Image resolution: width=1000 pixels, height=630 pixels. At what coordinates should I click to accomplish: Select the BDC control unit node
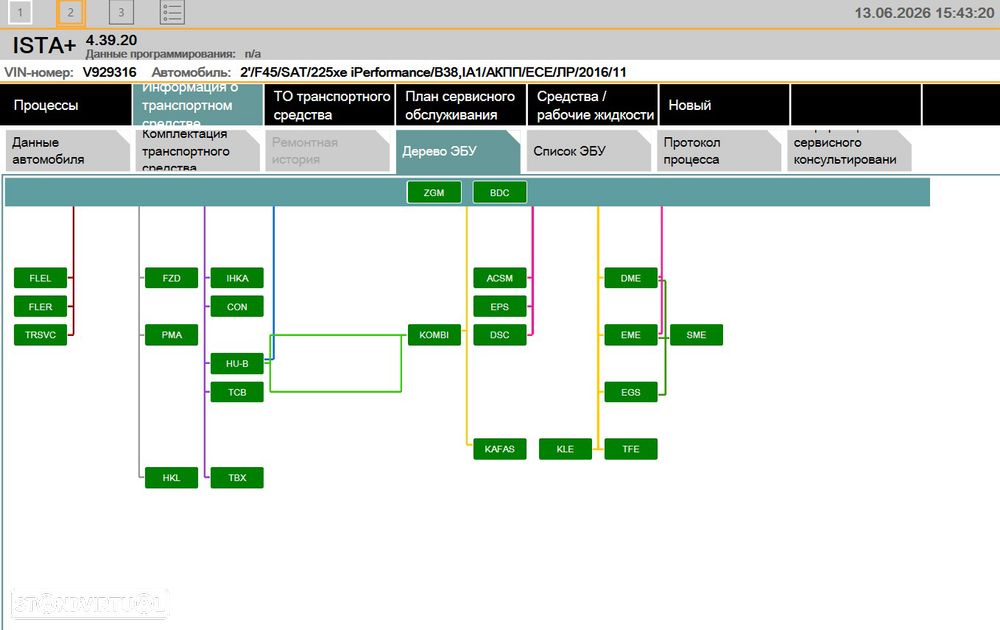(x=499, y=193)
